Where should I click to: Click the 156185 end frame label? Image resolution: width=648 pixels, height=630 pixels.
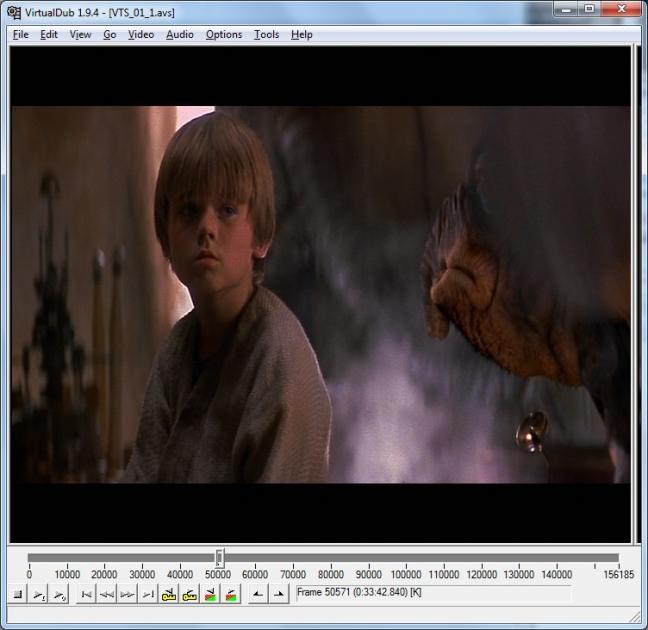click(x=618, y=575)
